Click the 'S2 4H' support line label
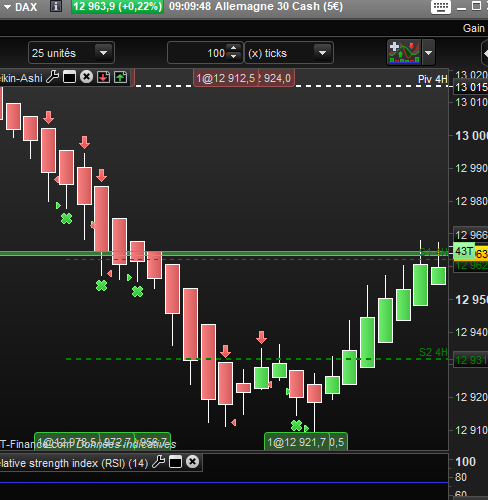Screen dimensions: 488x500 coord(433,352)
